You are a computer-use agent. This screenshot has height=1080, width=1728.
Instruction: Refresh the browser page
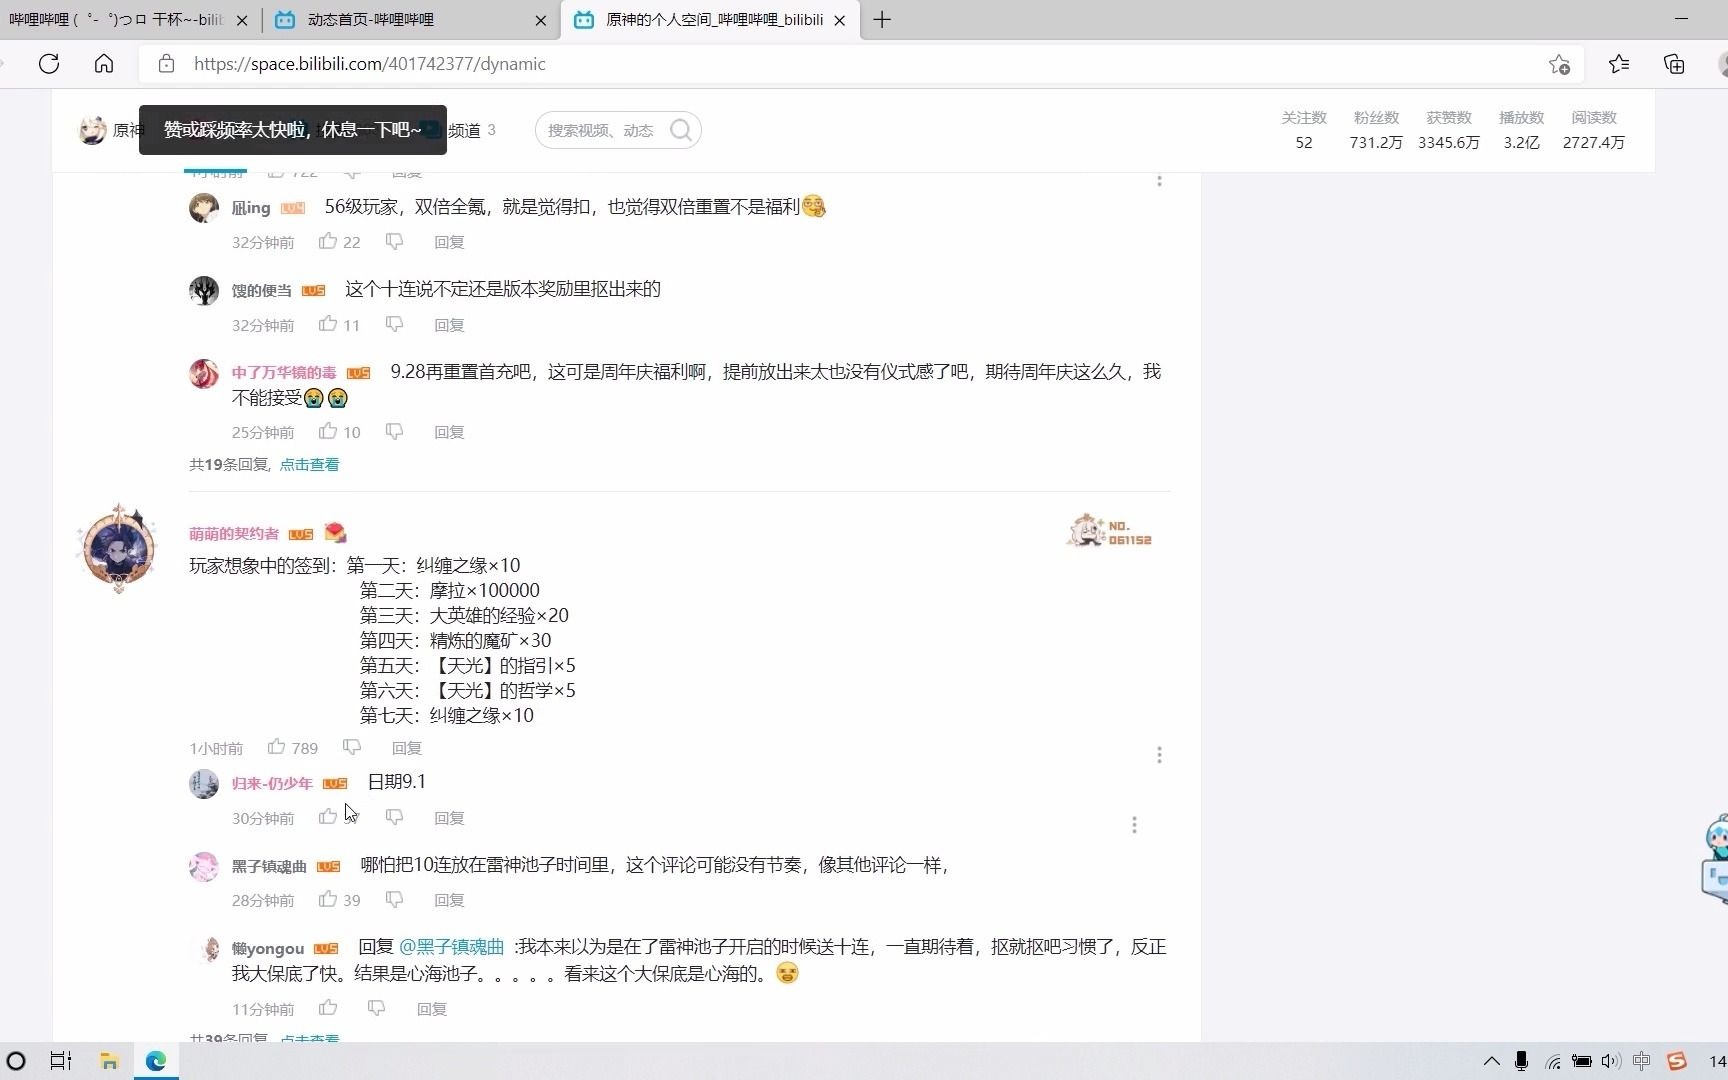point(49,64)
